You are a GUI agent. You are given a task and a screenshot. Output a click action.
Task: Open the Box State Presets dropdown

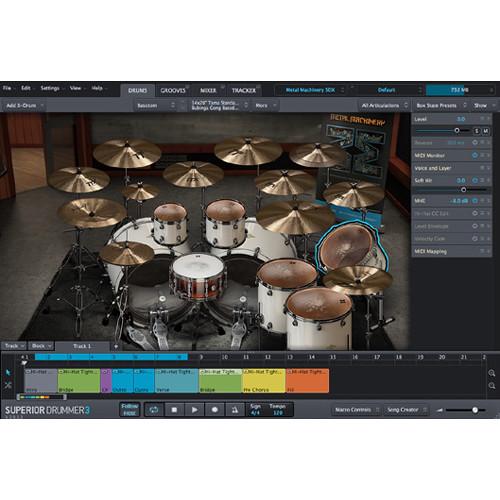(x=441, y=105)
